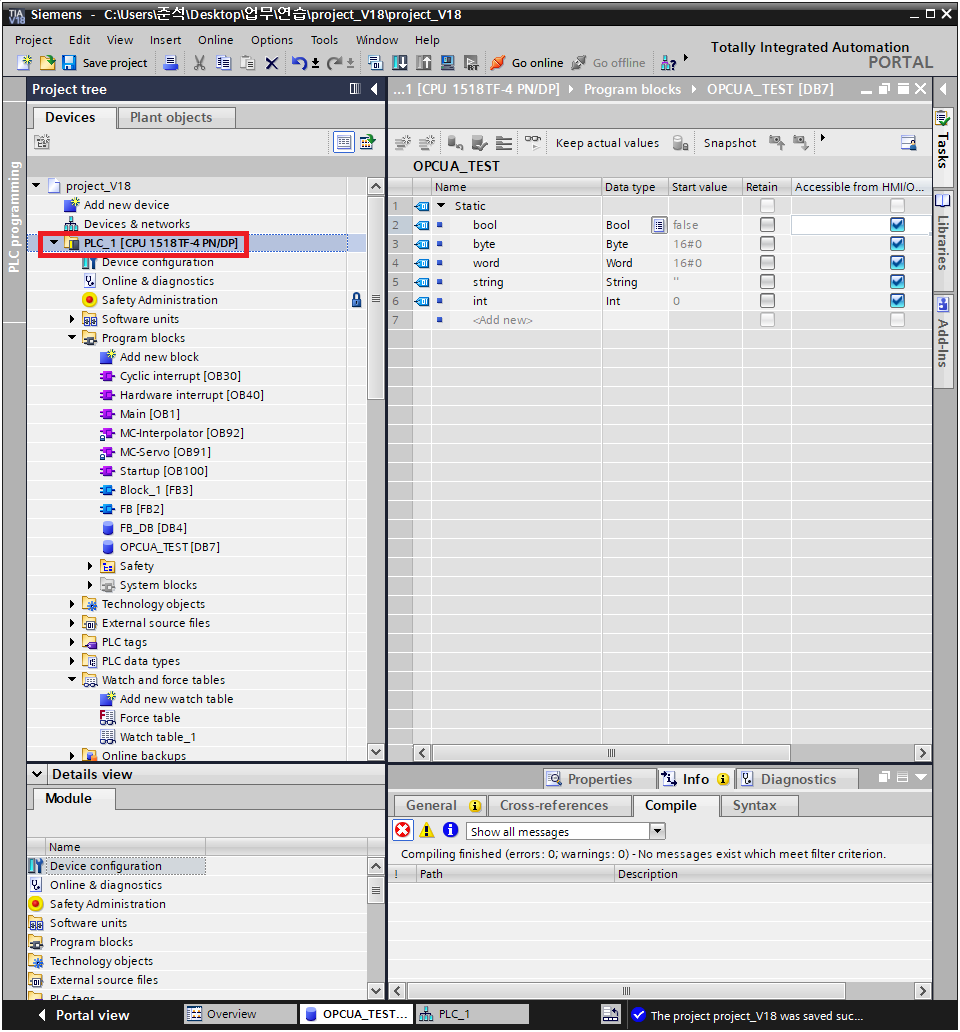Expand the System blocks folder
This screenshot has height=1032, width=960.
pos(90,585)
